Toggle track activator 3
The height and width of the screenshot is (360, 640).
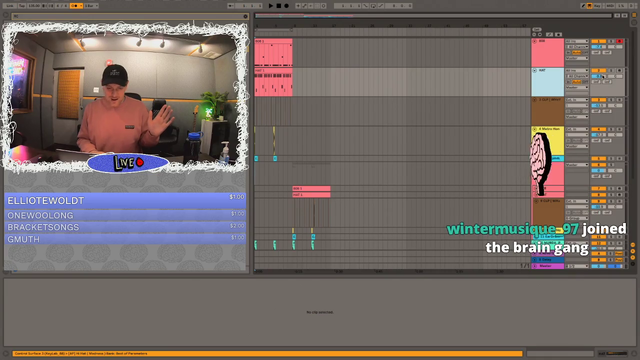click(599, 100)
